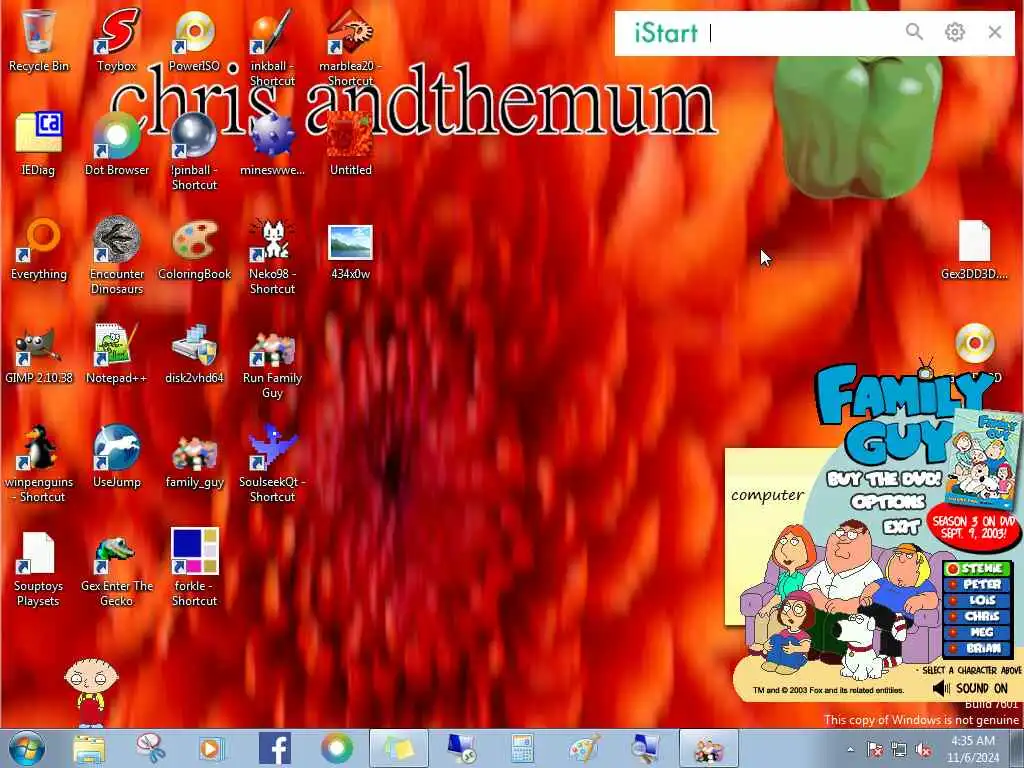This screenshot has height=768, width=1024.
Task: Select the family_guy desktop icon
Action: 194,452
